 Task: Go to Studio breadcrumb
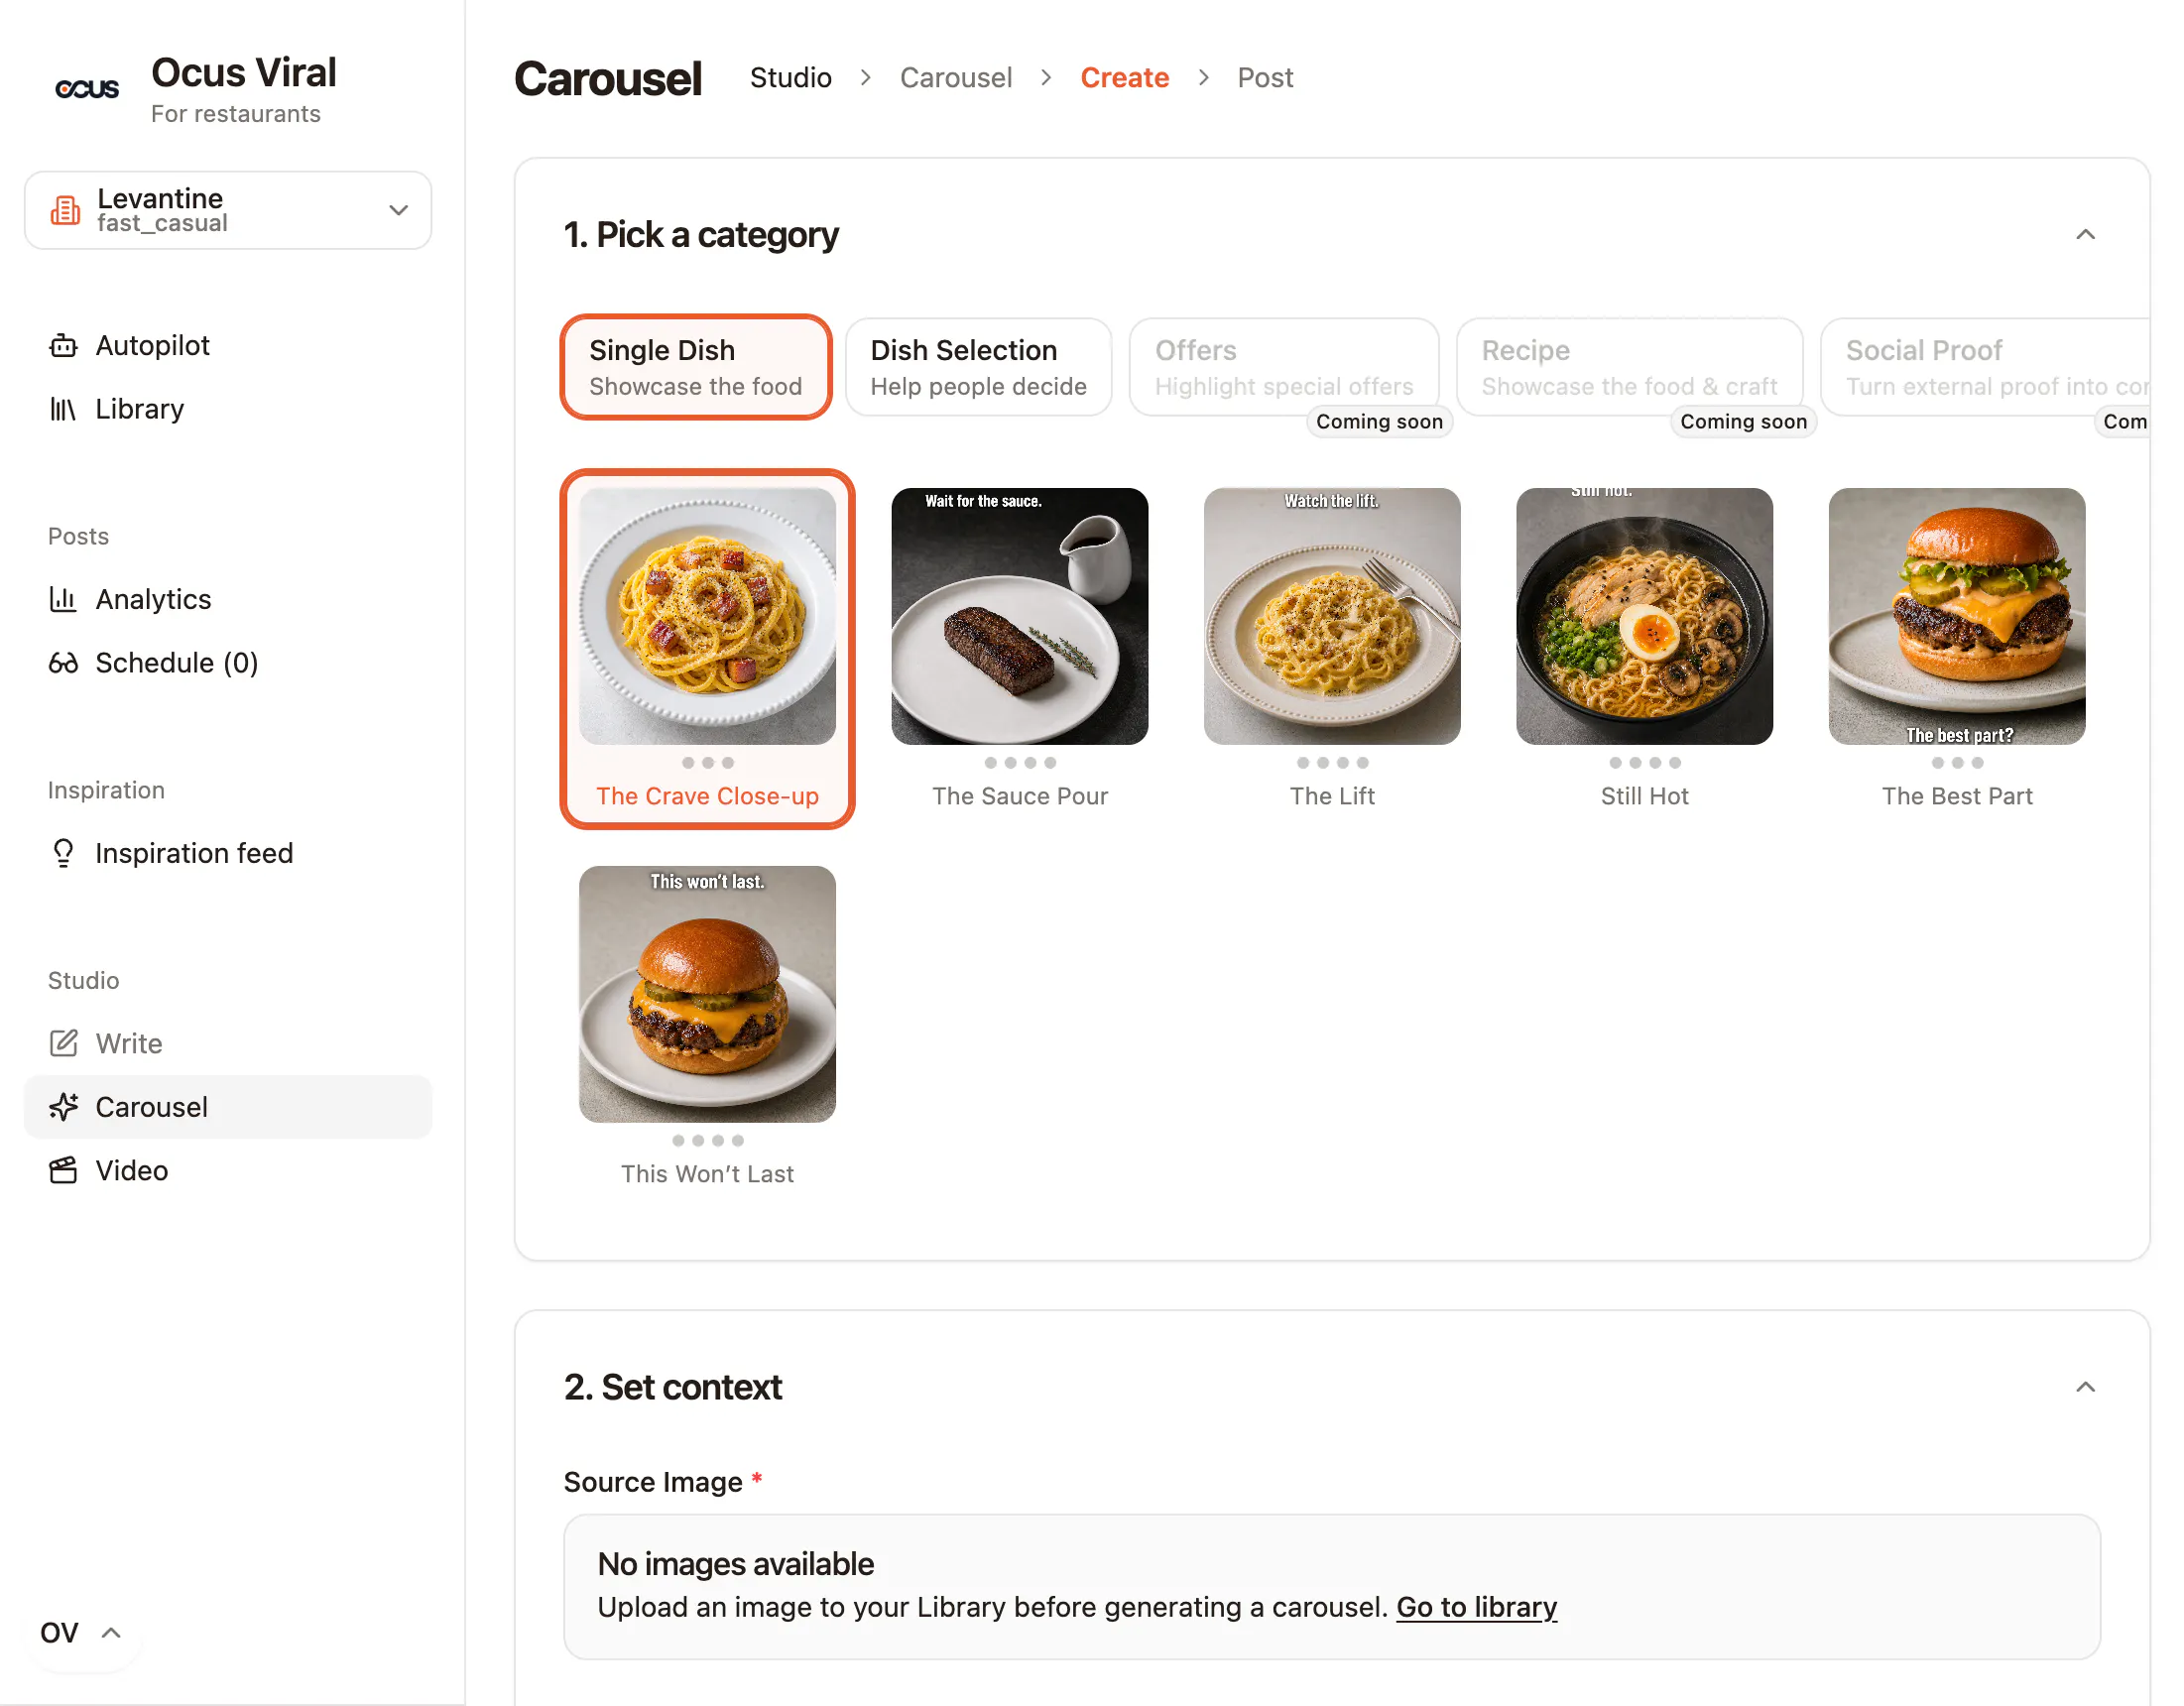point(790,78)
